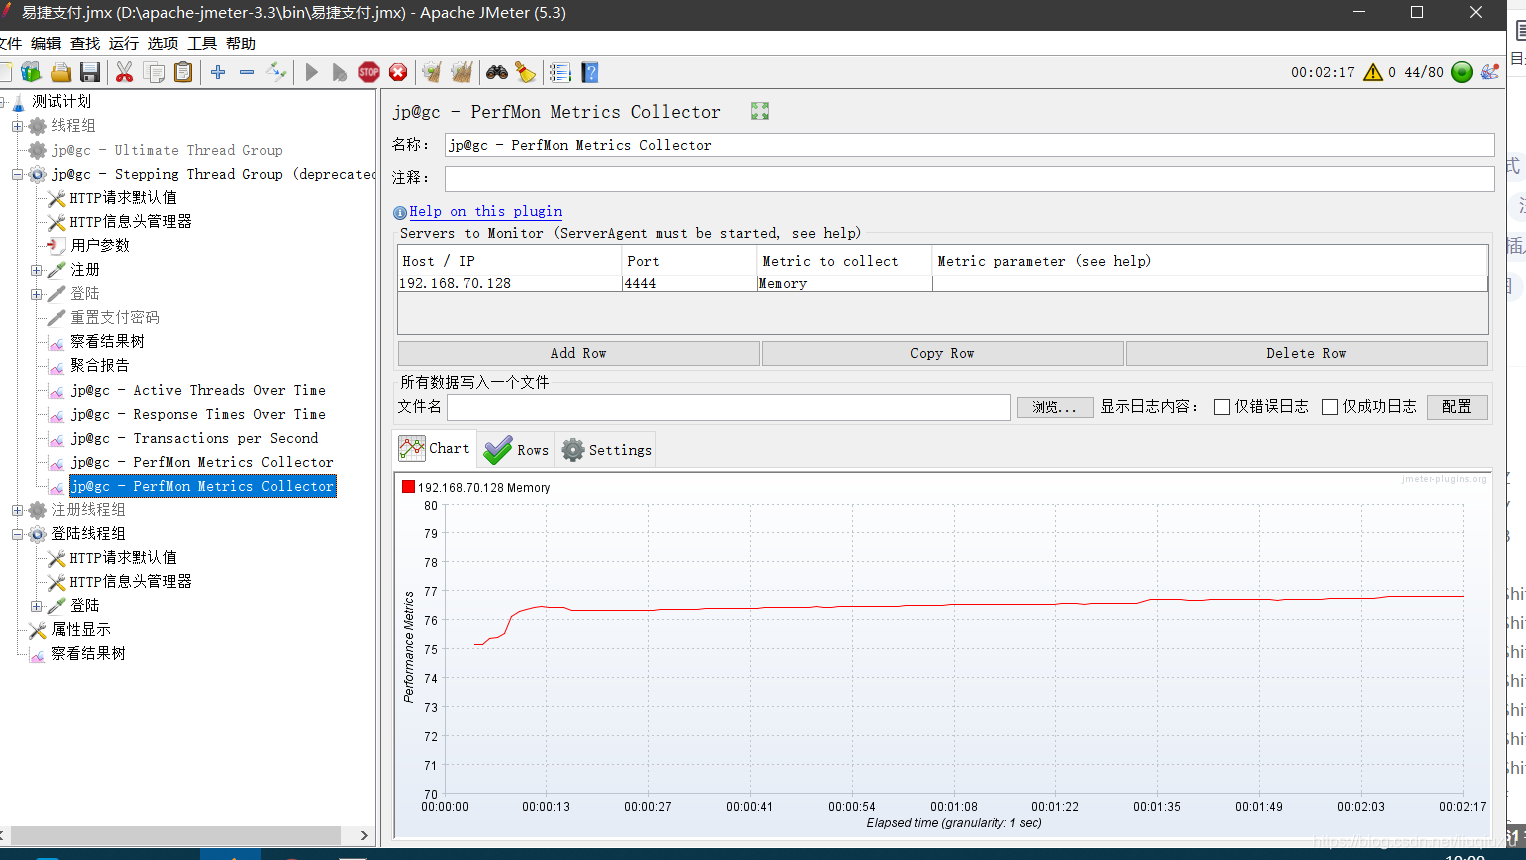Click the 注释 comment input field
Viewport: 1526px width, 860px height.
click(x=969, y=178)
